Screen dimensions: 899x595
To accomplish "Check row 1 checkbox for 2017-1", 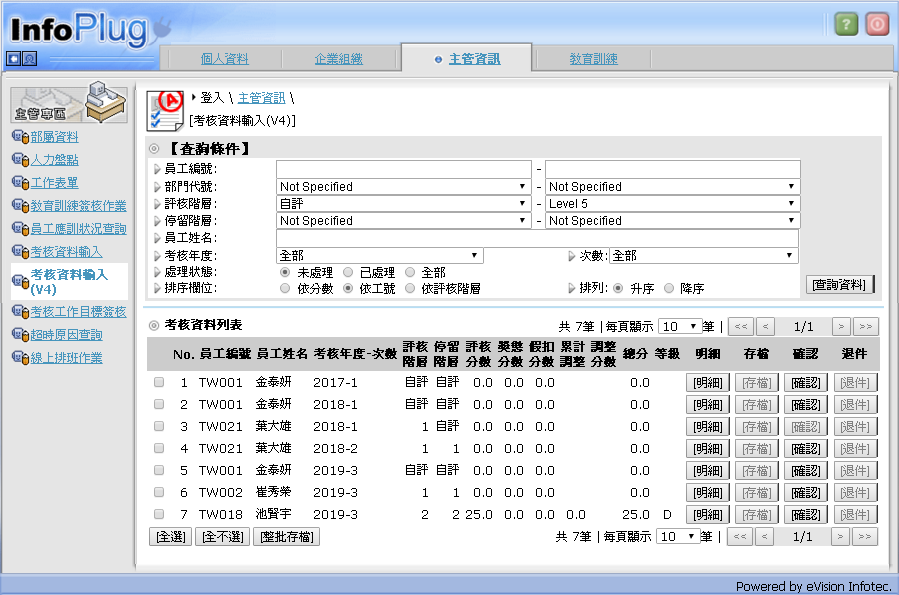I will pyautogui.click(x=159, y=382).
